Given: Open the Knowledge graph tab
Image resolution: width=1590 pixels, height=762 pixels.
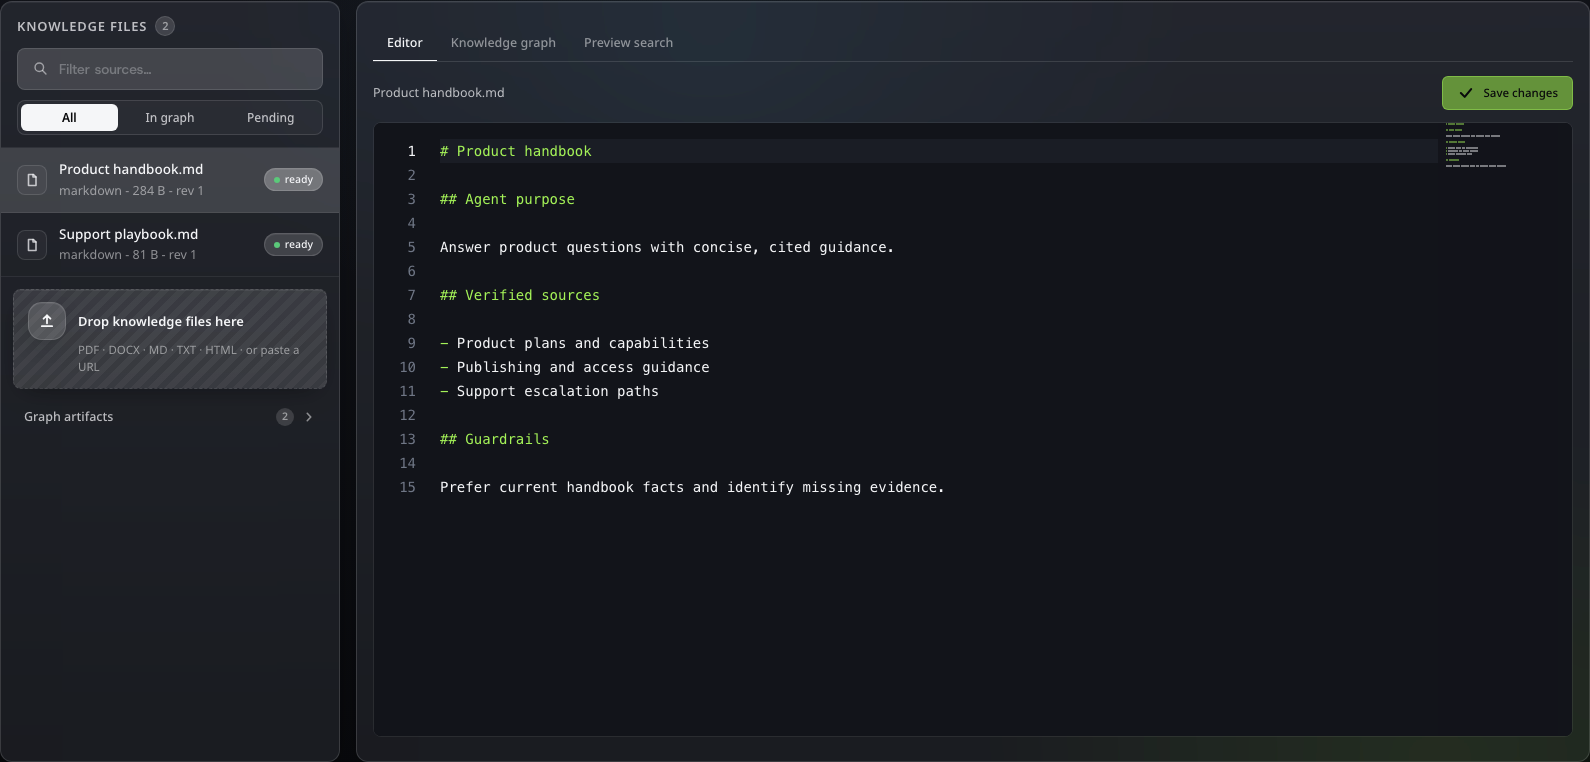Looking at the screenshot, I should coord(503,42).
